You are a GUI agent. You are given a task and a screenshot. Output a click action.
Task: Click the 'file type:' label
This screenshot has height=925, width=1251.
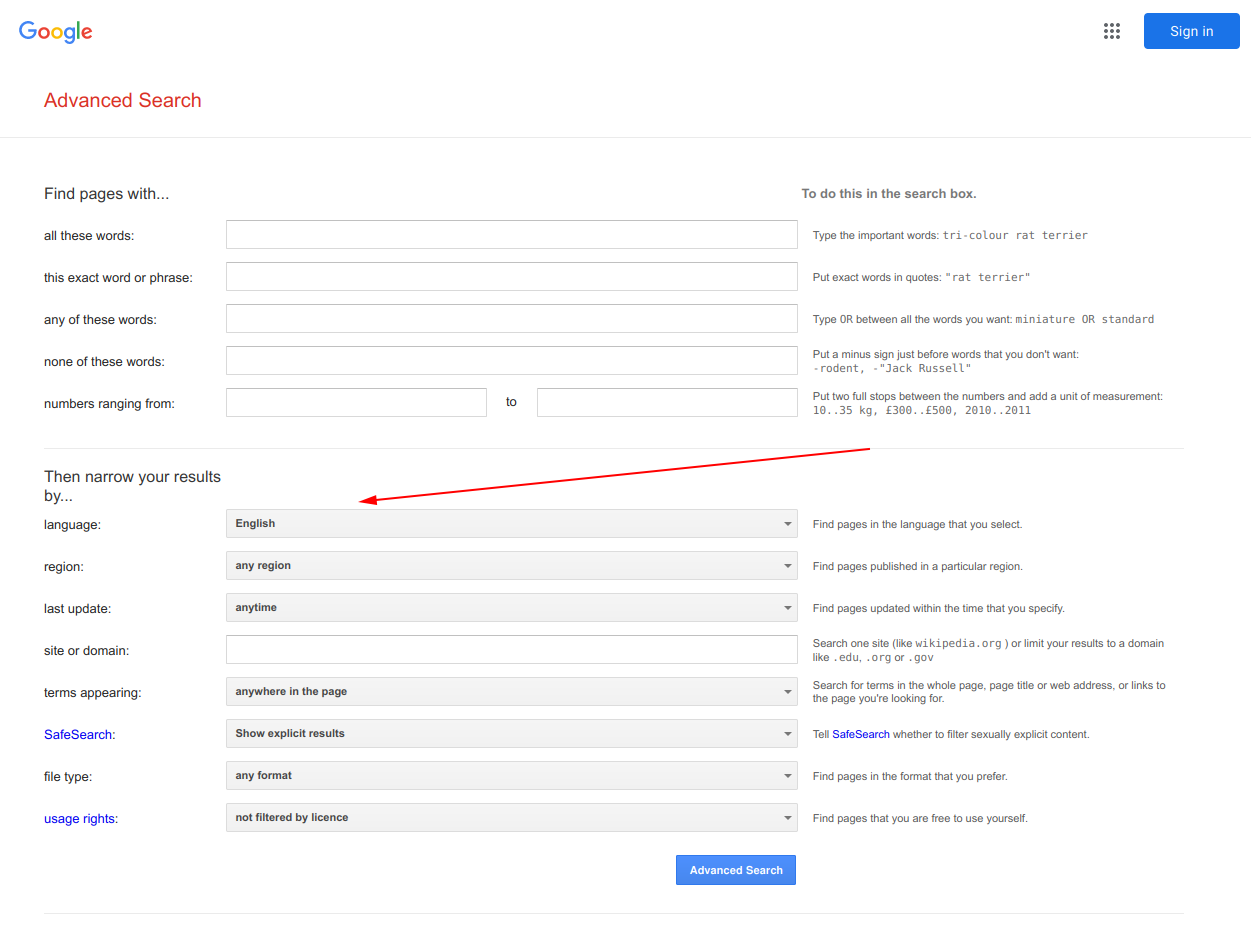coord(68,776)
